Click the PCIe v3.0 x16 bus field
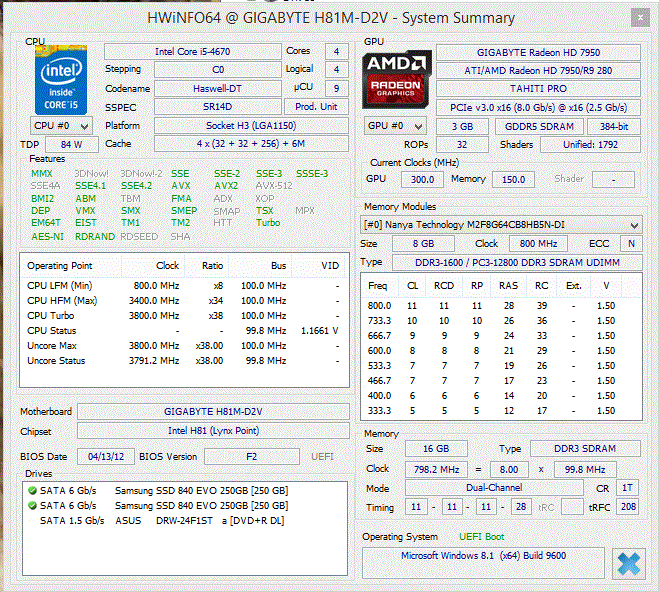The height and width of the screenshot is (592, 659). coord(538,108)
